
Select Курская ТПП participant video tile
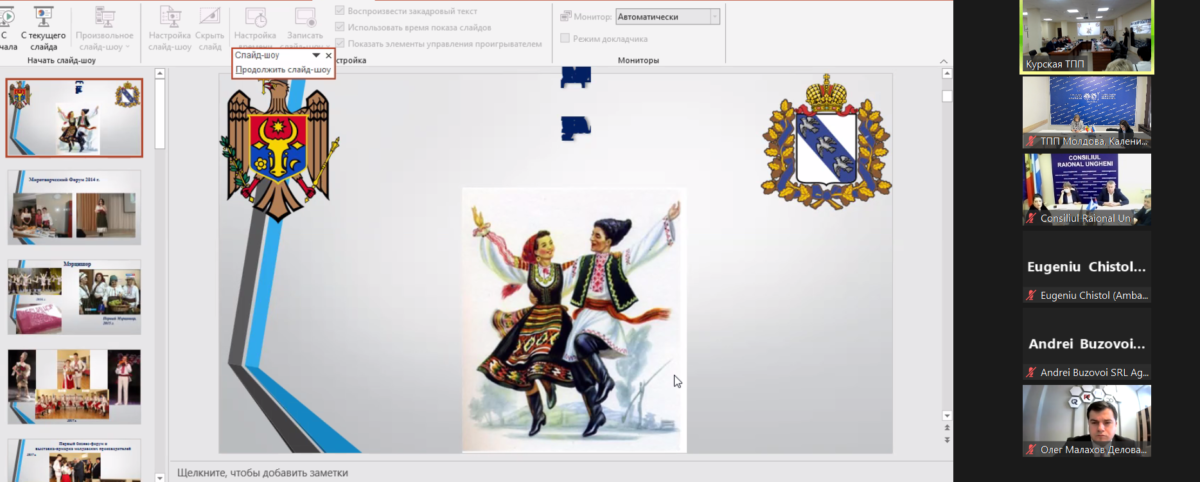tap(1087, 36)
